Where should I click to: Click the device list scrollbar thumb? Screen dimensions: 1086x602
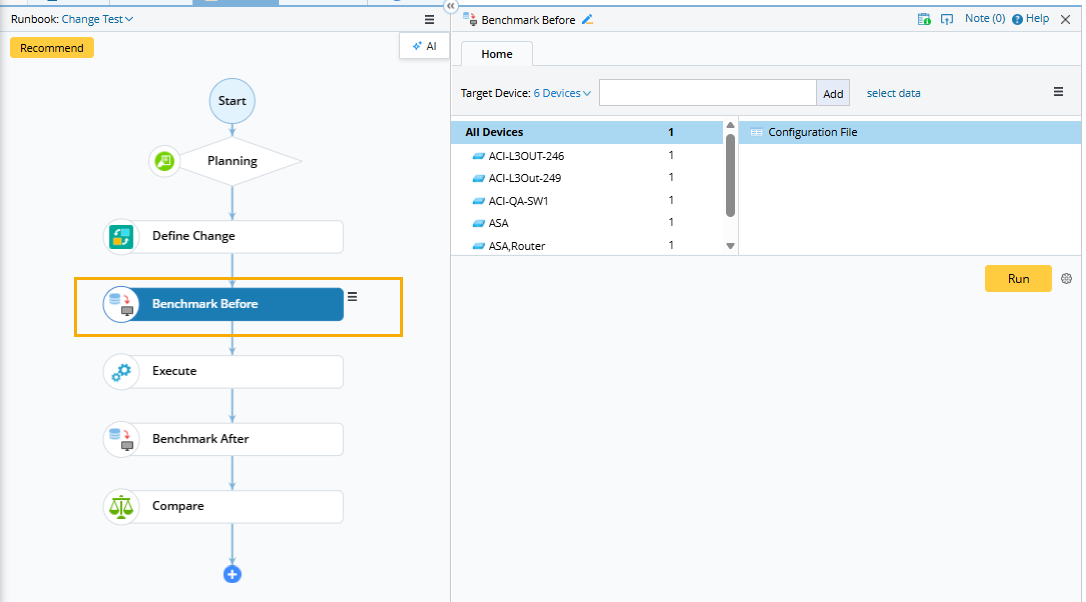(730, 175)
